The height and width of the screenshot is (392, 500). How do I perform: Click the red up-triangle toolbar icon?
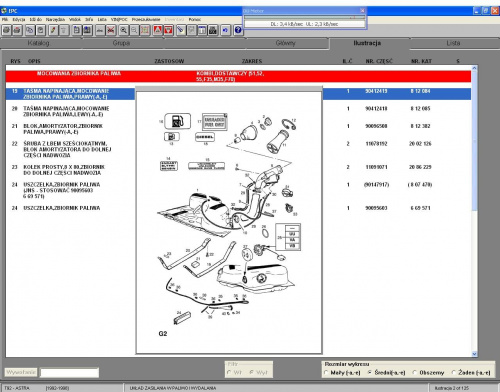158,30
